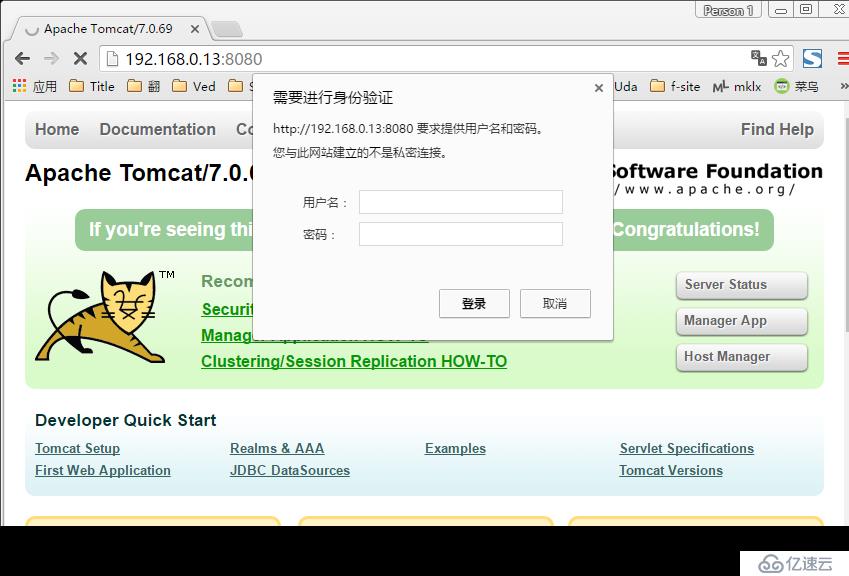Click the Person 1 profile button

tap(728, 10)
